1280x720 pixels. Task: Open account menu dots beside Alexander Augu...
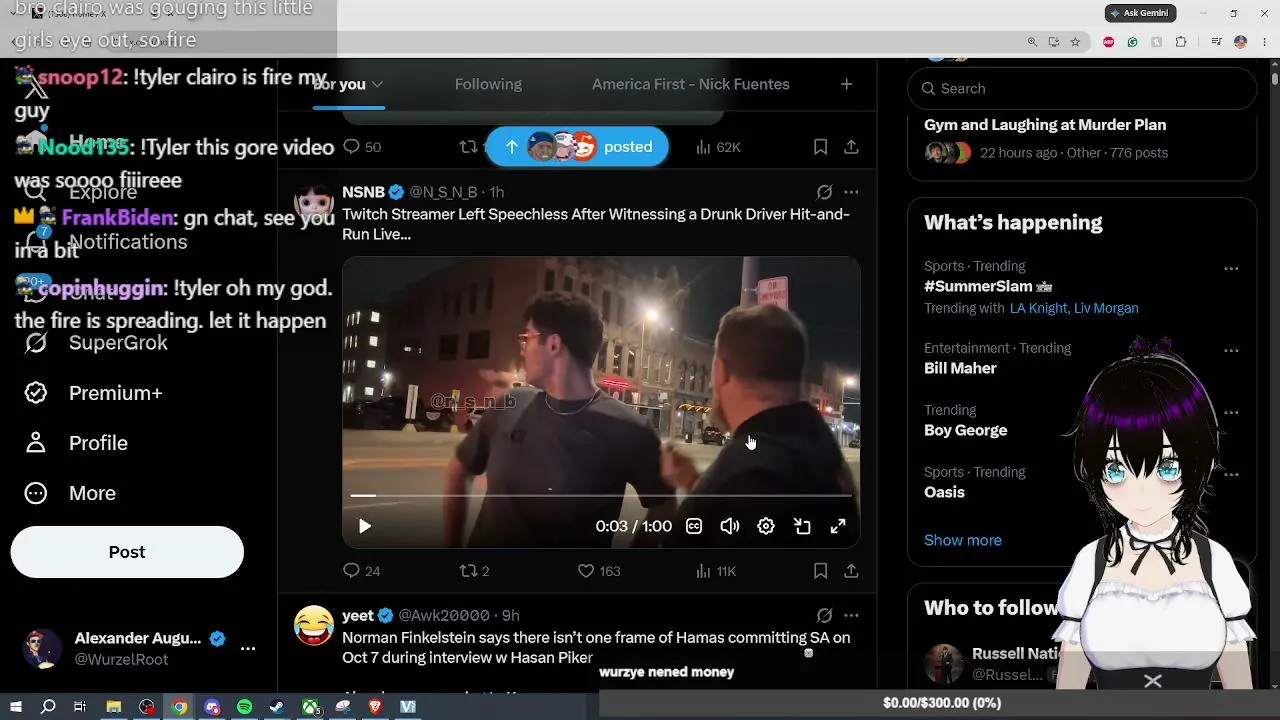[x=248, y=648]
